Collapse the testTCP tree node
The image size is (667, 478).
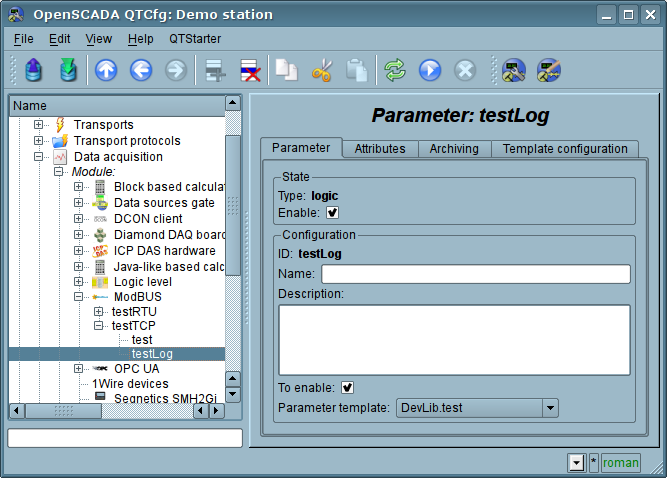[x=99, y=325]
